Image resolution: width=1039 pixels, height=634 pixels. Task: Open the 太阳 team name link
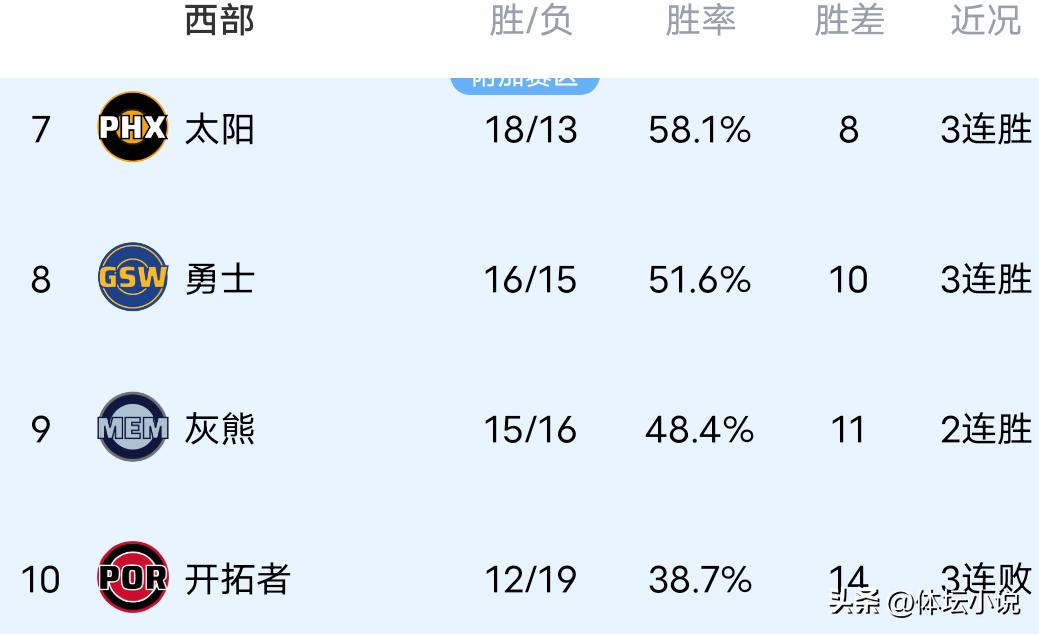[x=219, y=129]
